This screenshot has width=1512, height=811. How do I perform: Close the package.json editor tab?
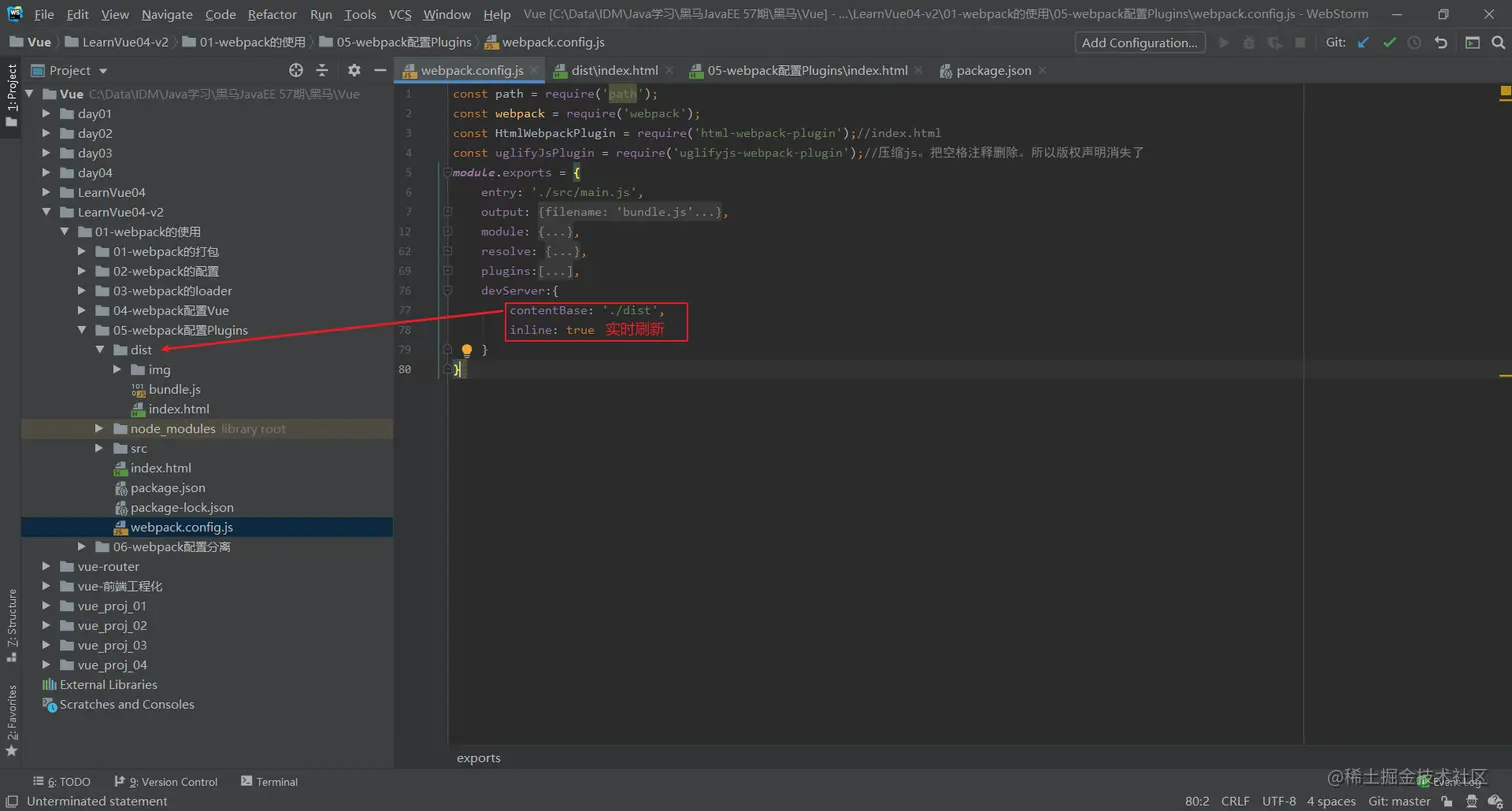[1042, 70]
